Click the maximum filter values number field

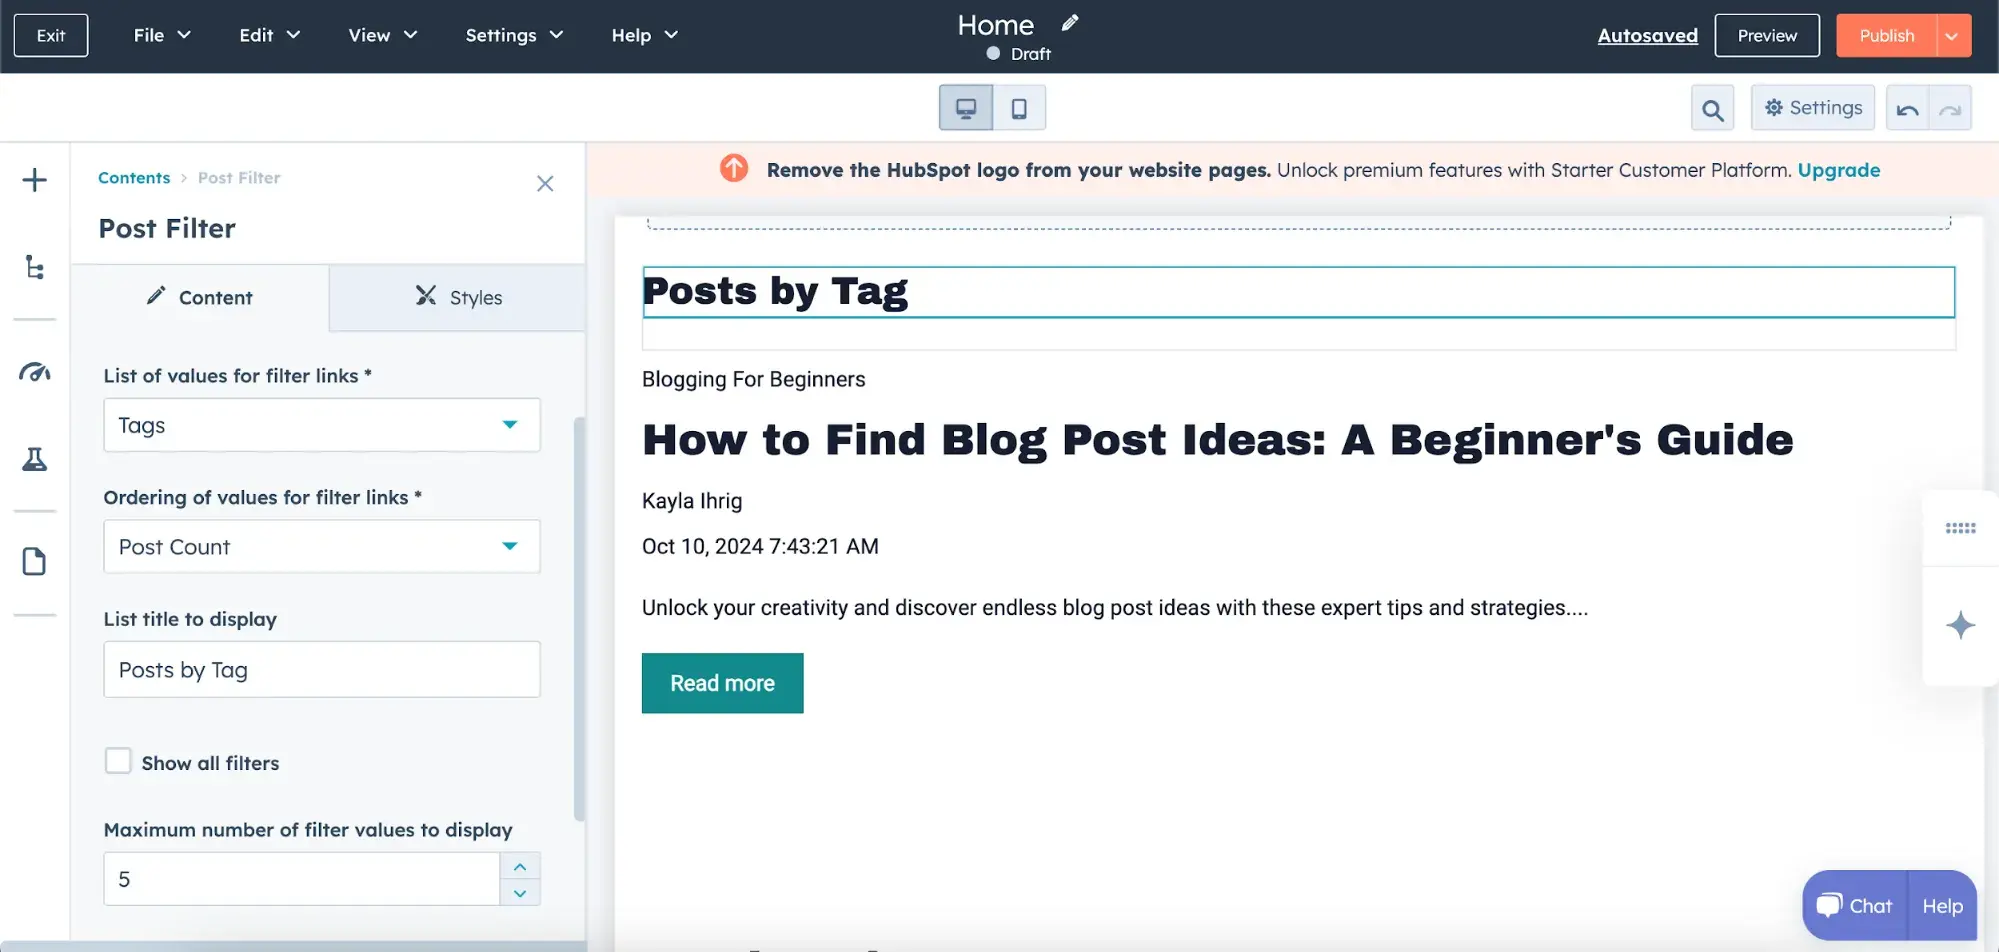point(302,879)
